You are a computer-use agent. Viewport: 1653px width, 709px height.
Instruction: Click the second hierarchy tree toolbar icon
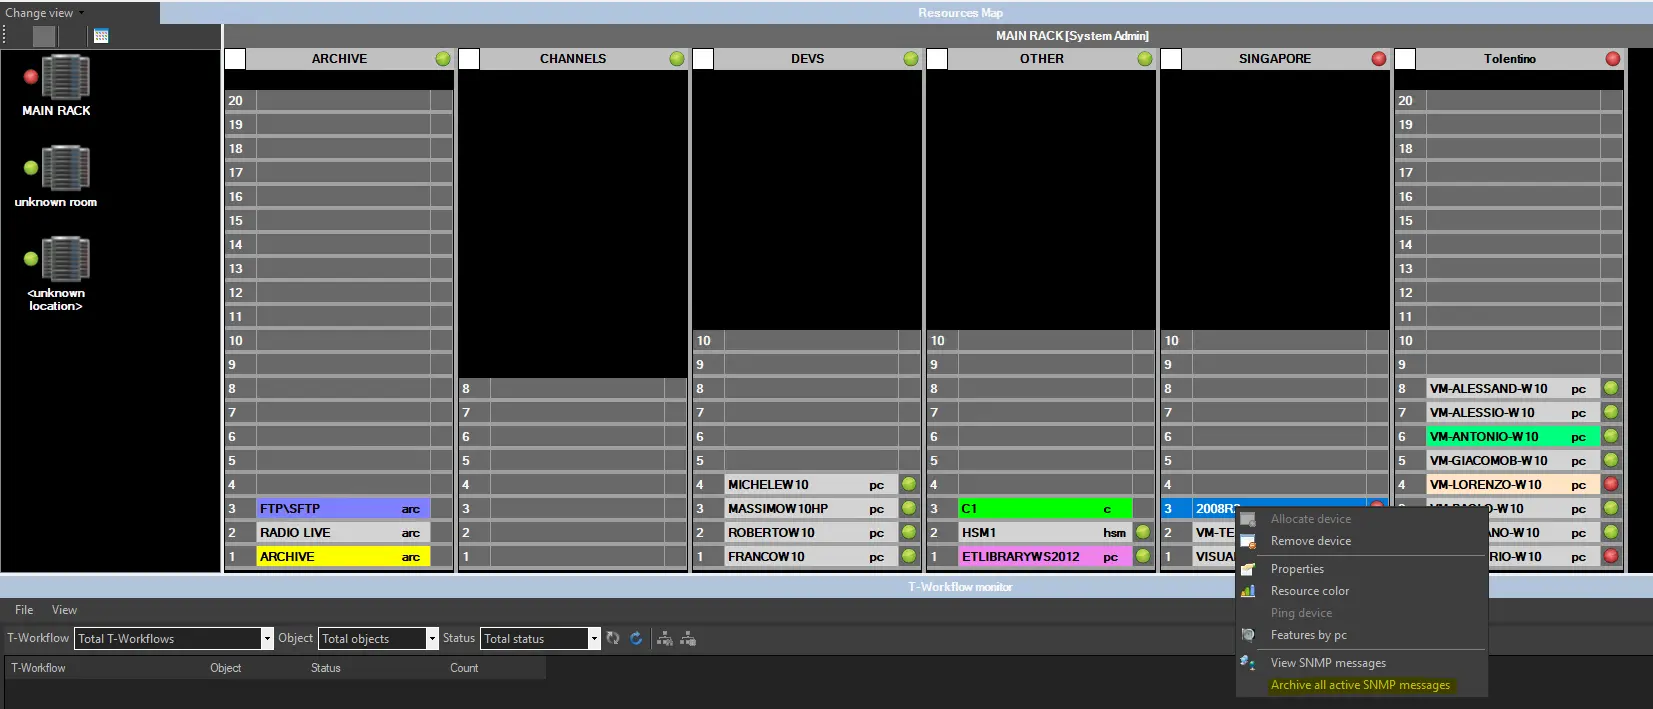pyautogui.click(x=688, y=638)
